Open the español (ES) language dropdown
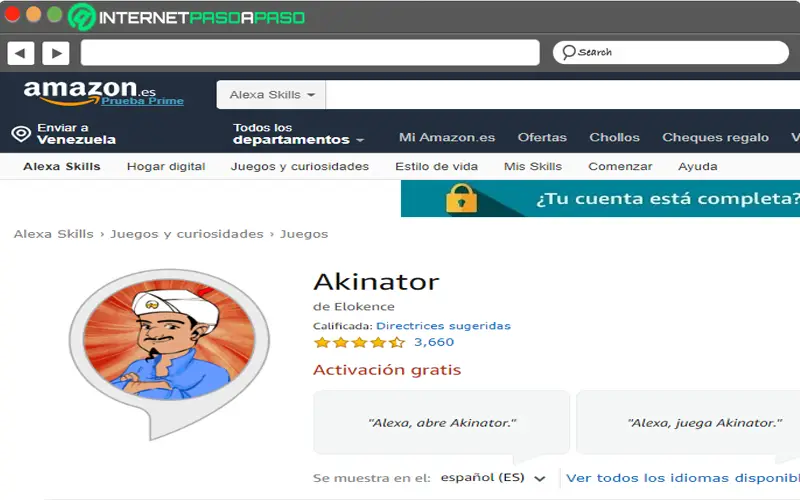 click(493, 478)
